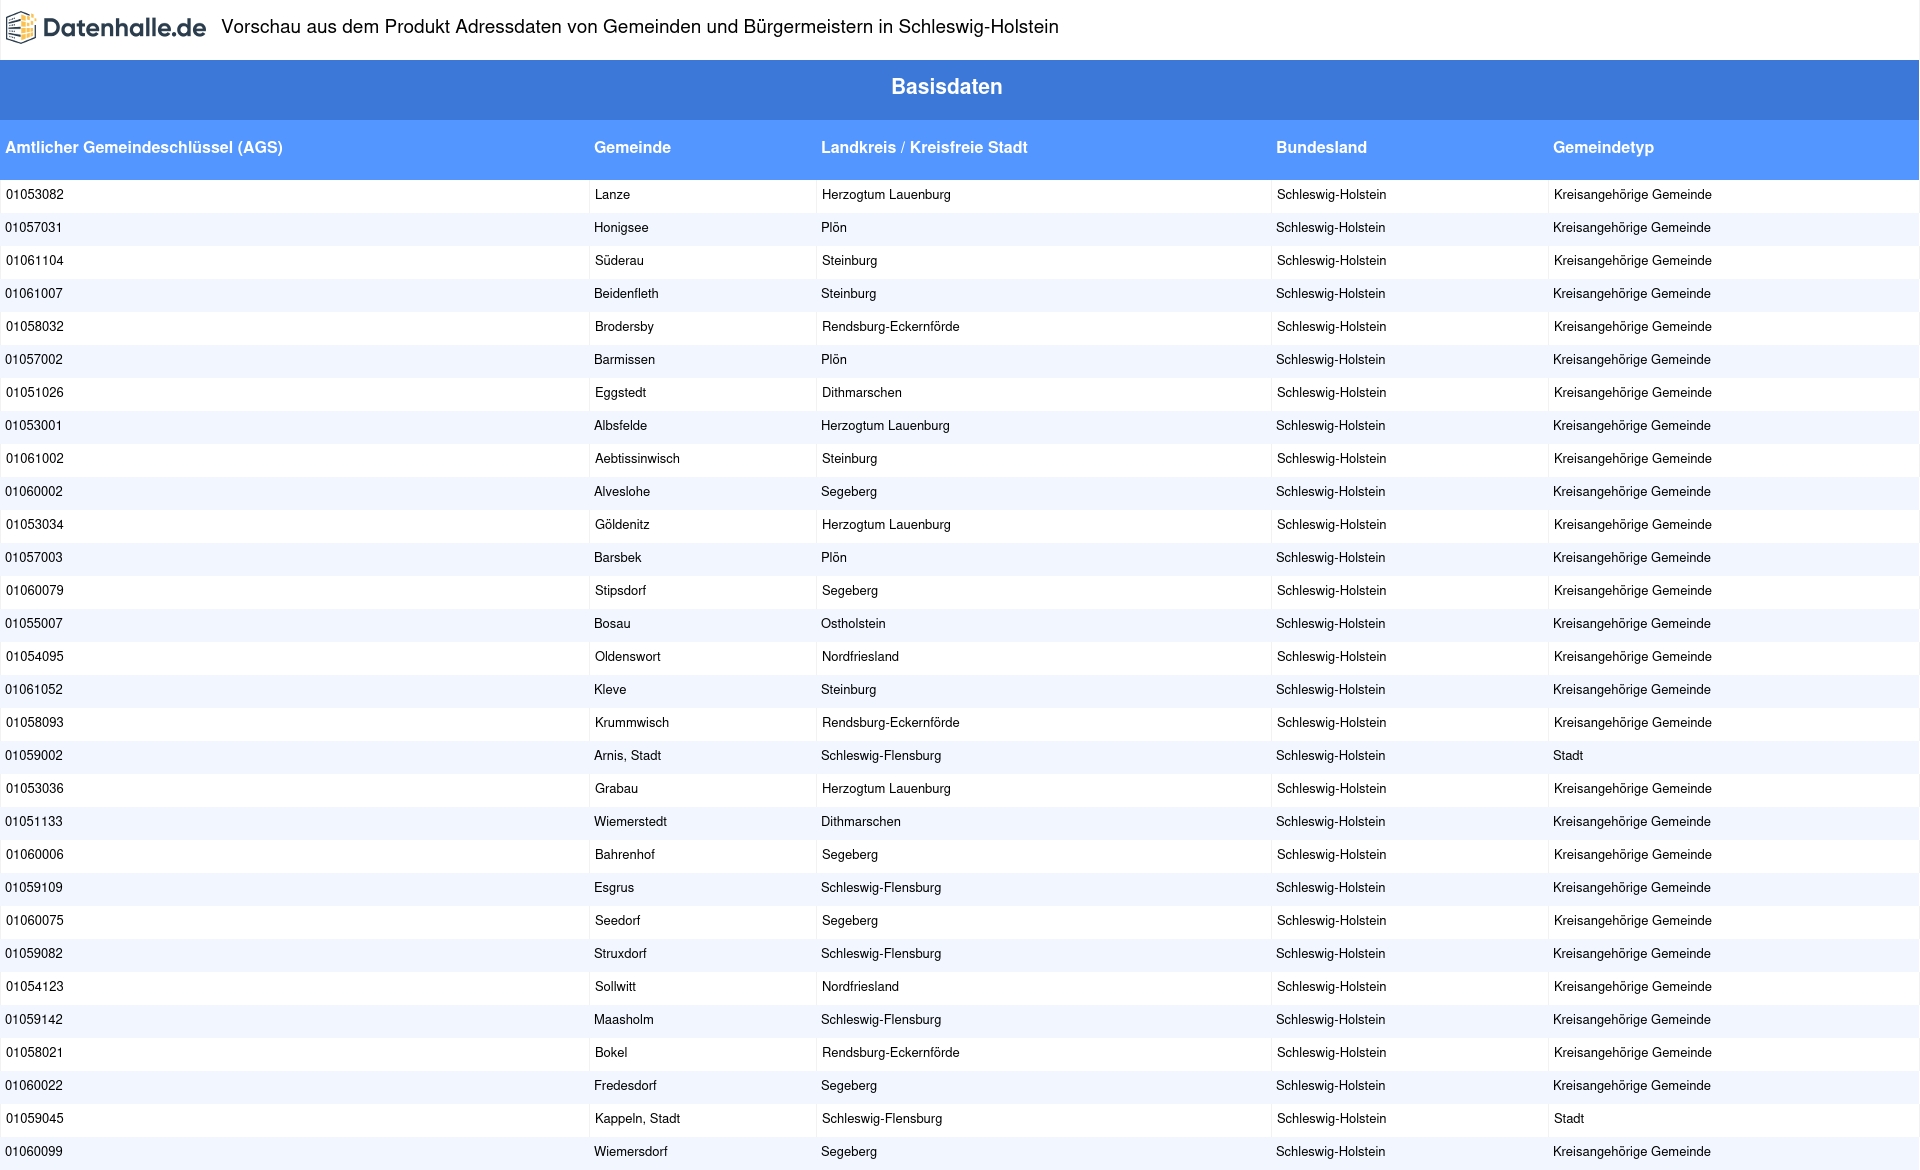Click the Datenhalle.de logo icon
1920x1170 pixels.
(21, 28)
